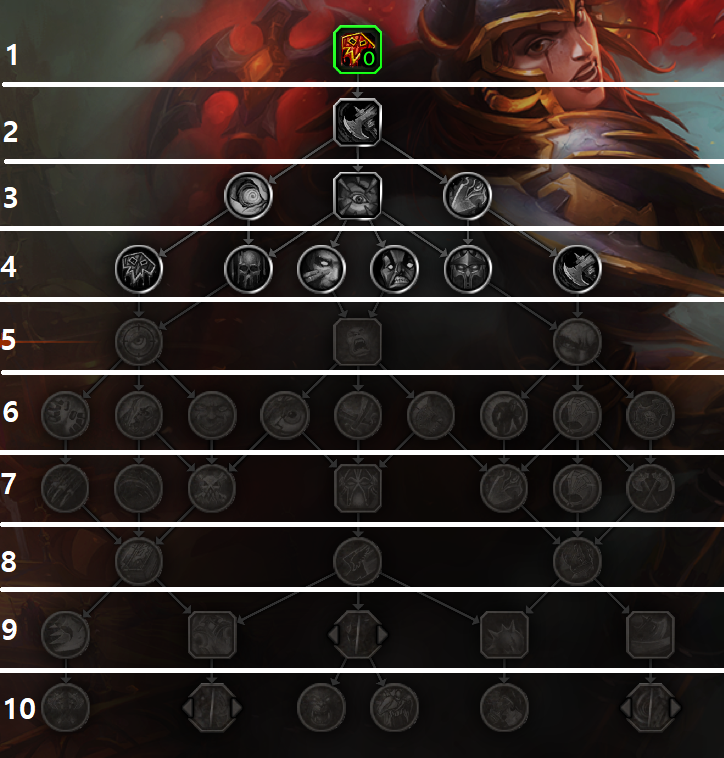
Task: Select the roaring face square talent in row 5
Action: (358, 341)
